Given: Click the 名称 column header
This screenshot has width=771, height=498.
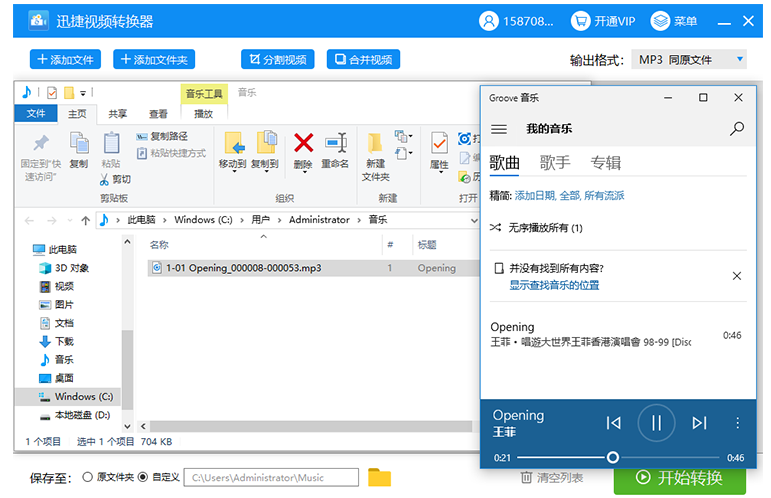Looking at the screenshot, I should [x=159, y=245].
